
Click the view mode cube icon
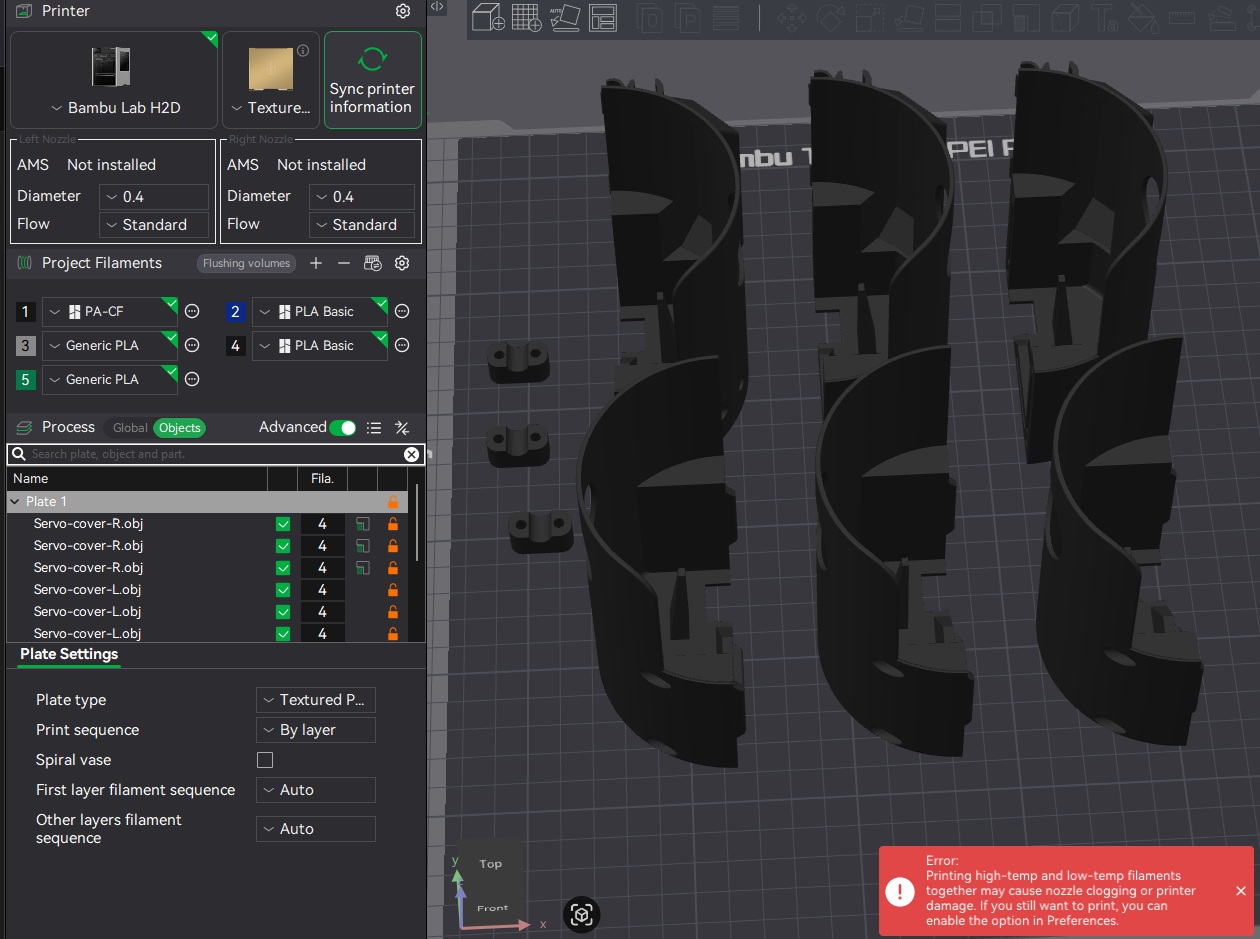pos(582,914)
